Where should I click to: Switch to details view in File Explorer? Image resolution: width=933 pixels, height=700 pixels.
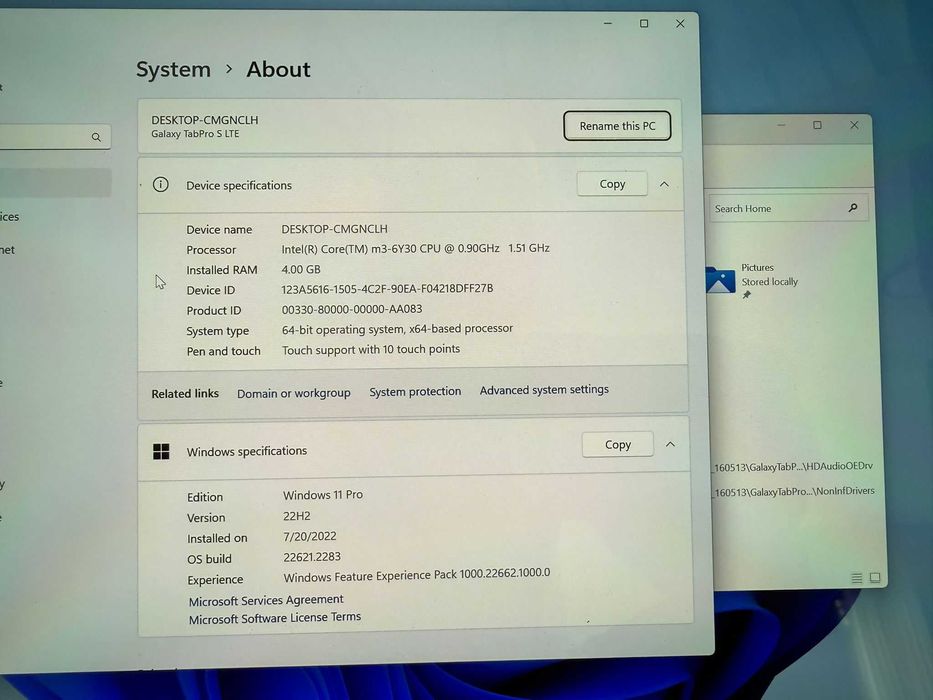[x=857, y=578]
